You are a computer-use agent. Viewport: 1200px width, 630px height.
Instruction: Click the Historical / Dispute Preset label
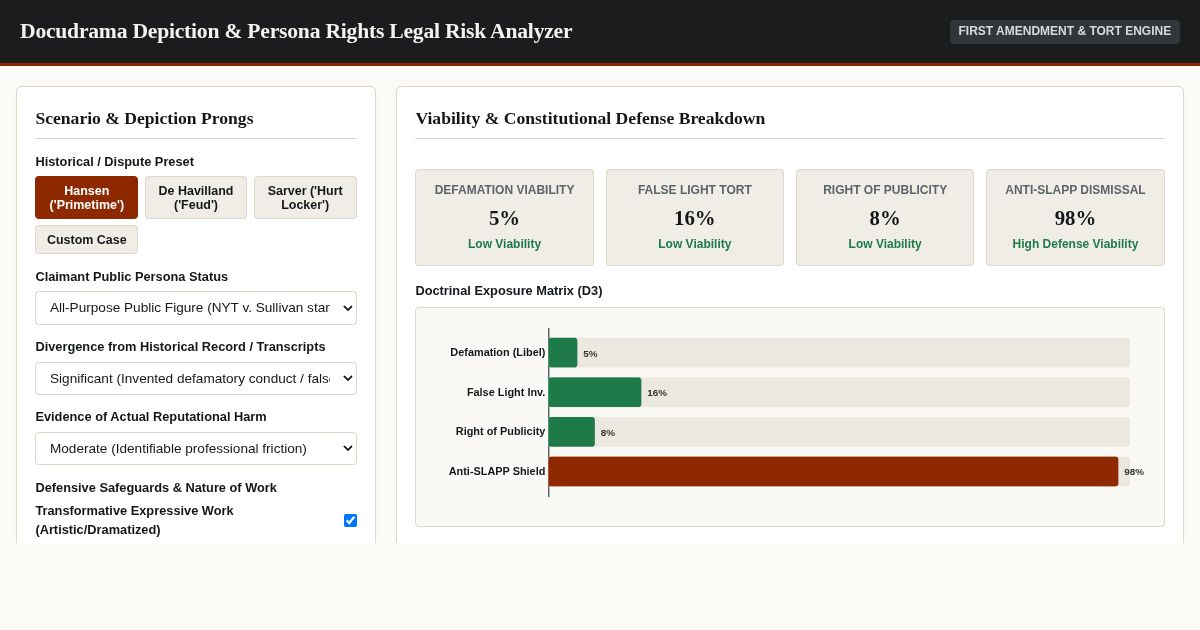115,161
